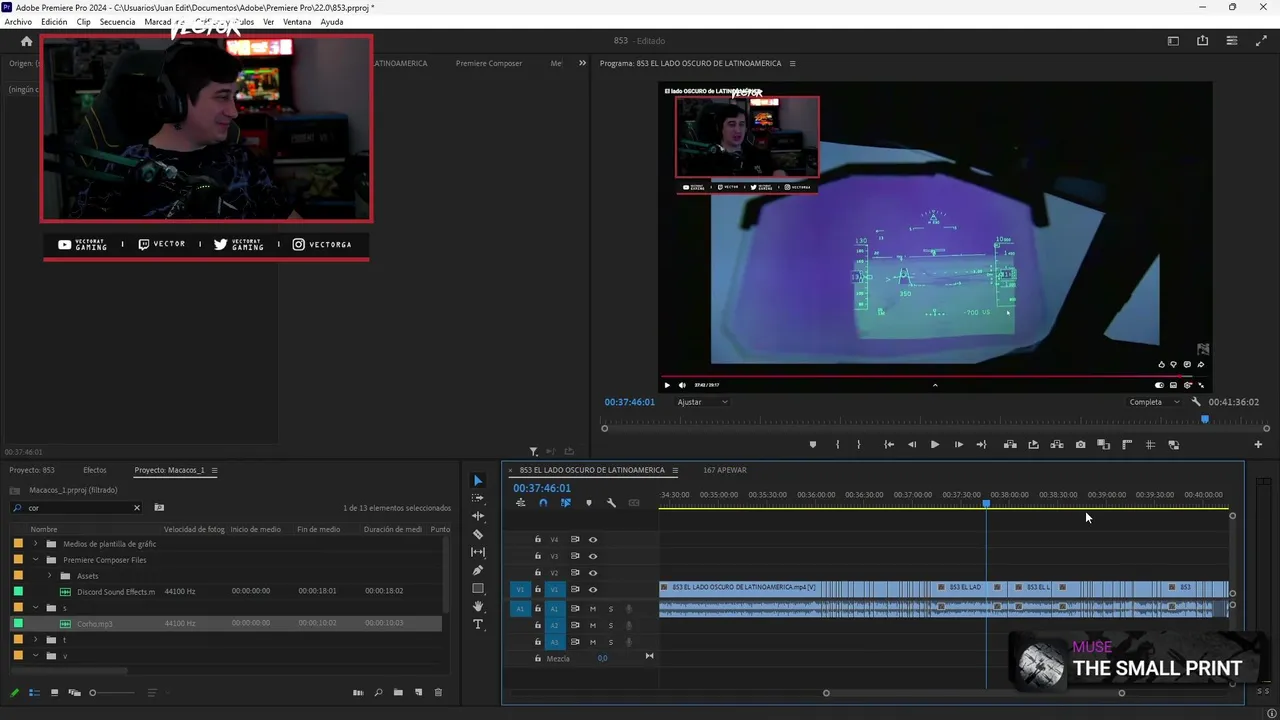Open the Completa playback resolution dropdown
This screenshot has width=1280, height=720.
(x=1152, y=402)
